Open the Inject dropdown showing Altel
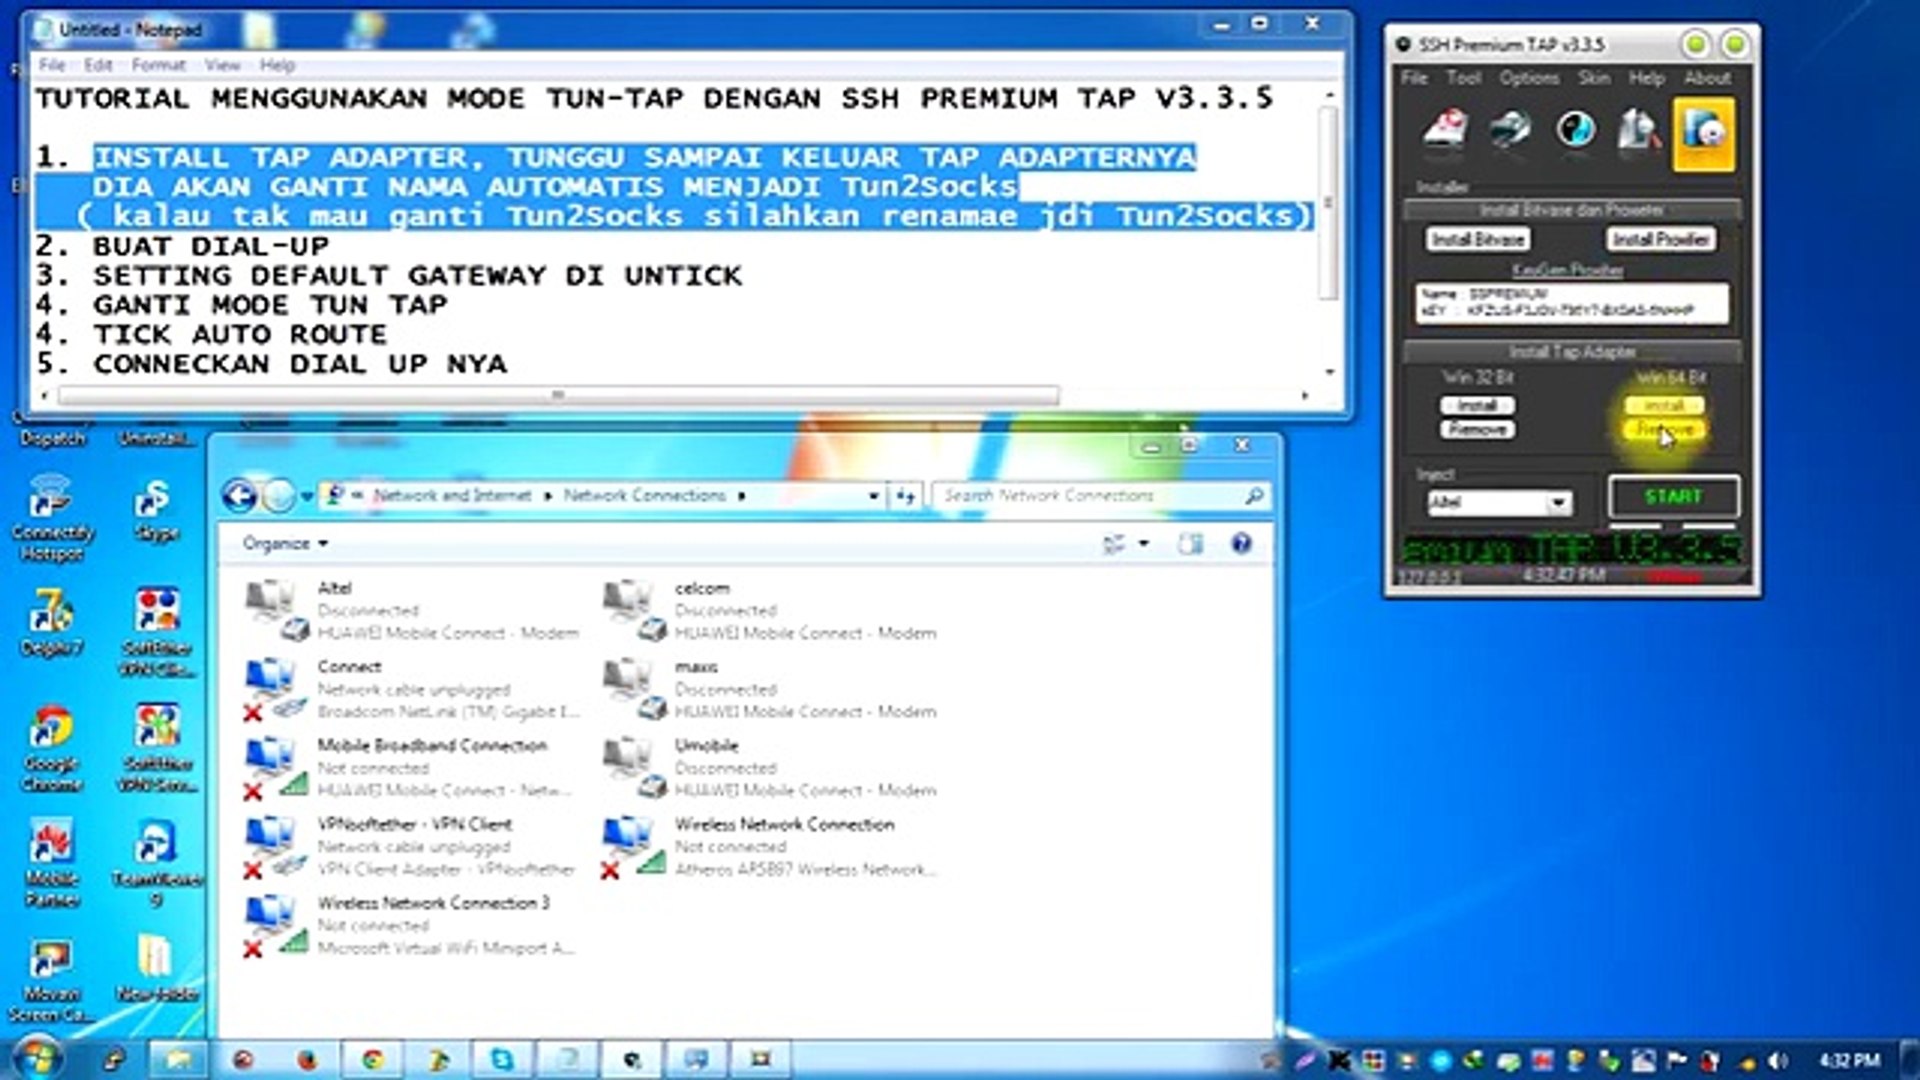 click(x=1558, y=503)
